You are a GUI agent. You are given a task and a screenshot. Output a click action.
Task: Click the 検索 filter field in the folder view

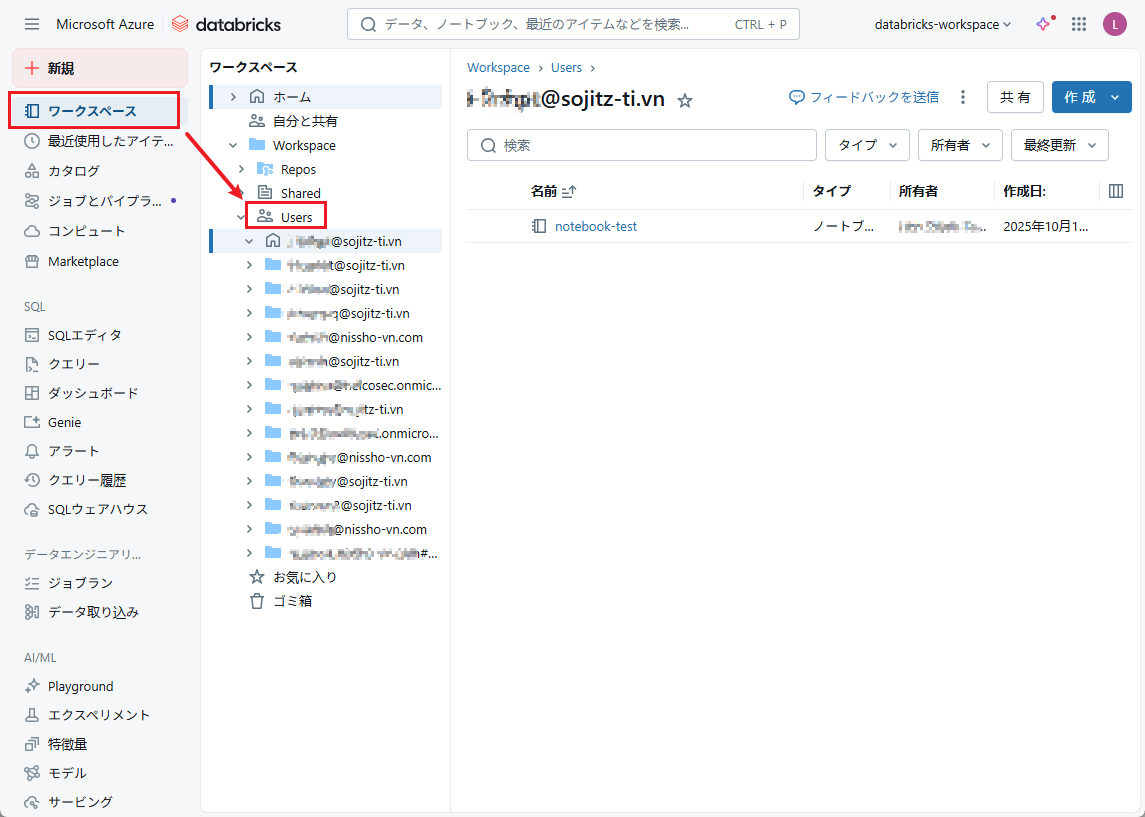point(642,145)
